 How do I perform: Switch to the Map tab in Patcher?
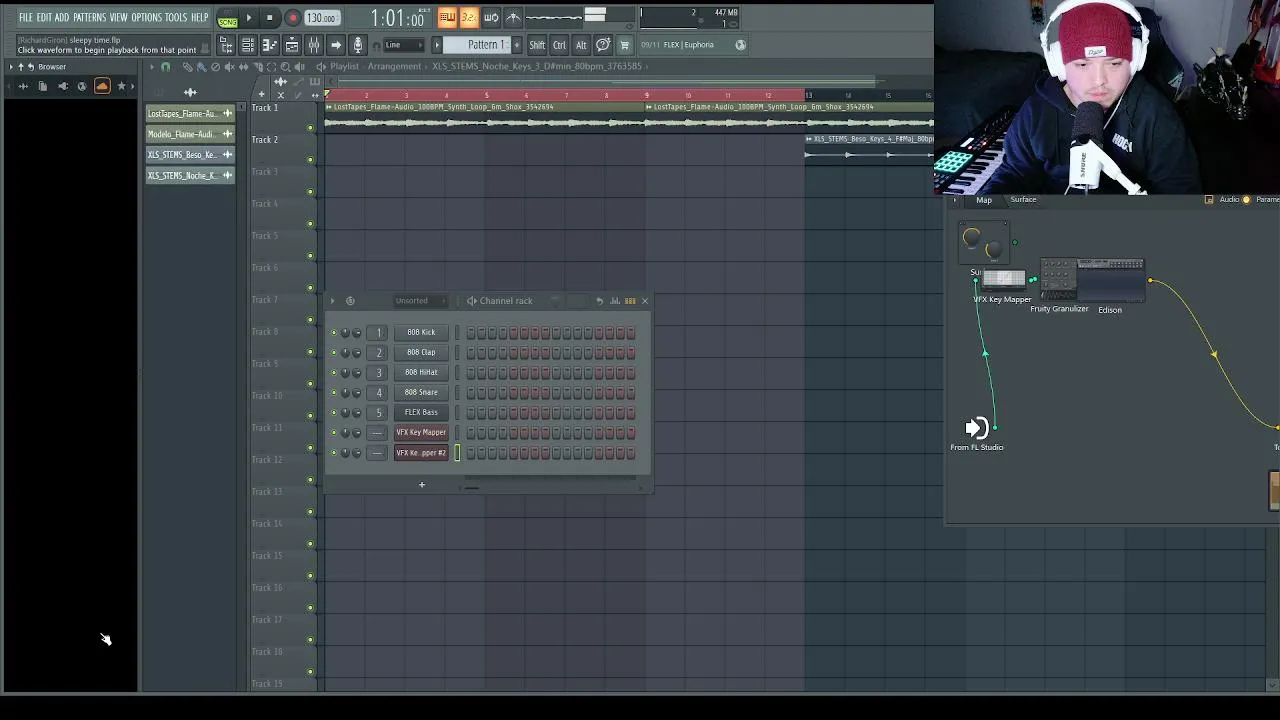click(984, 201)
